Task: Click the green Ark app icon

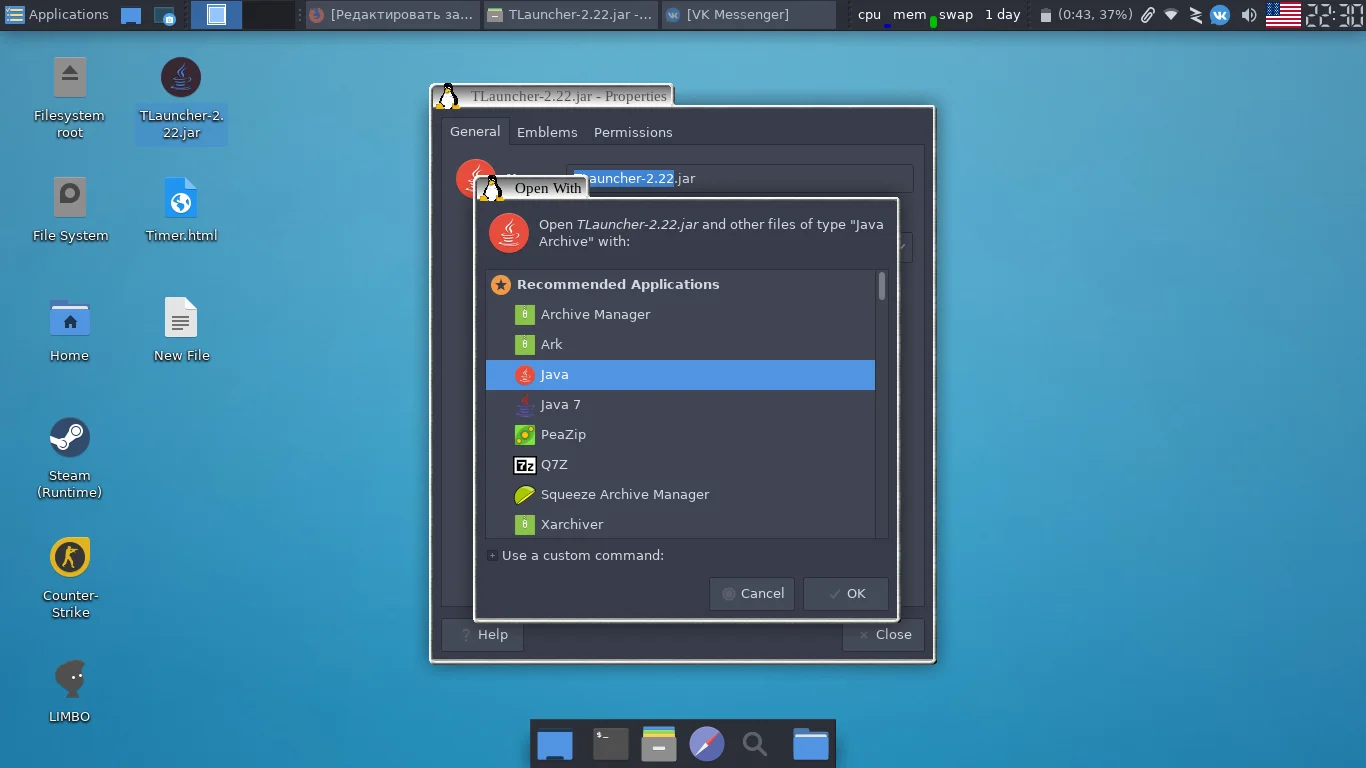Action: (525, 344)
